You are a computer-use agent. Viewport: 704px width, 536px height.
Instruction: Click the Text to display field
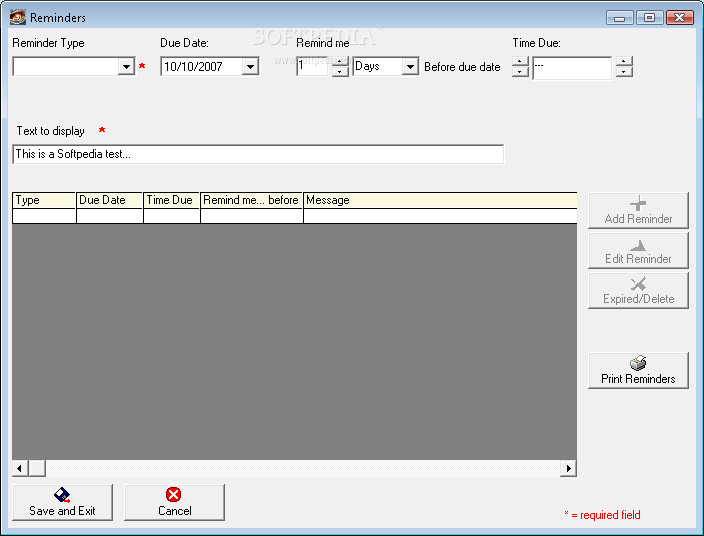tap(258, 154)
